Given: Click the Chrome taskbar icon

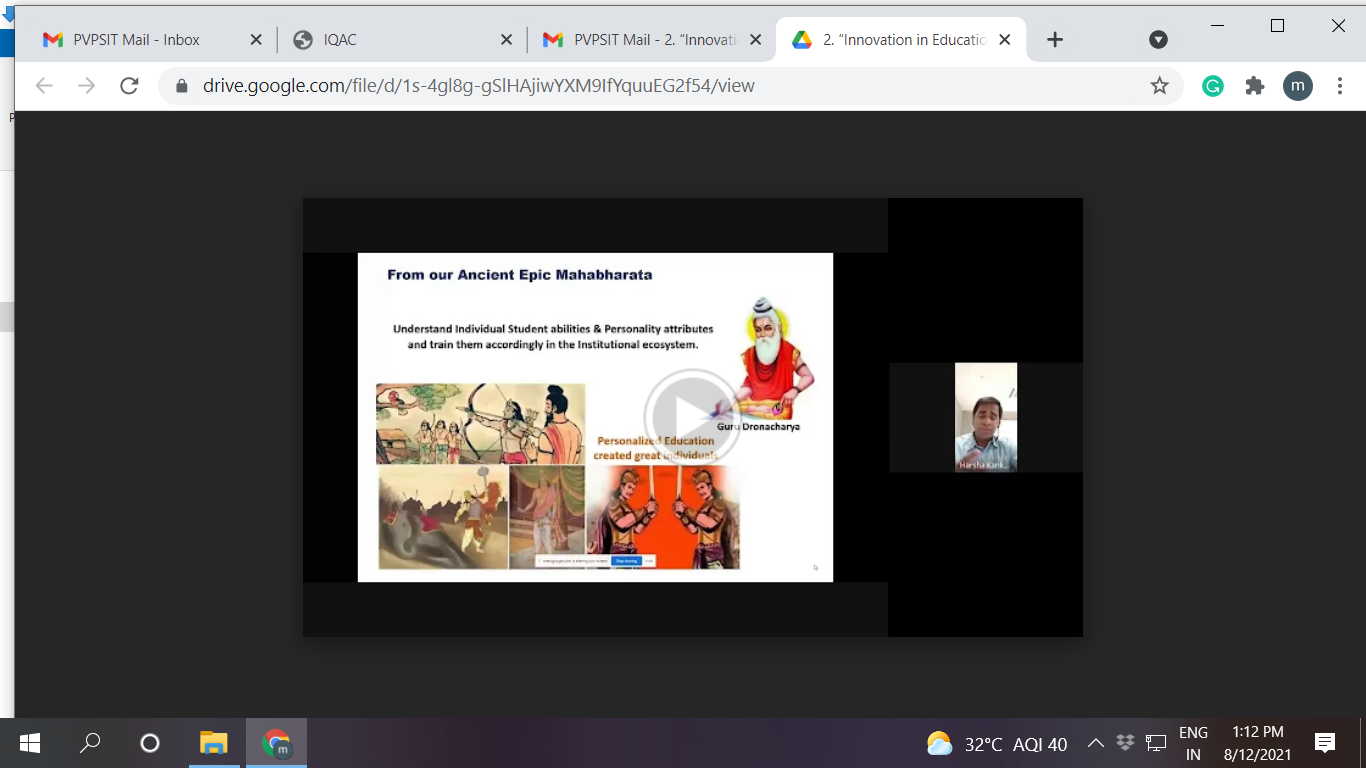Looking at the screenshot, I should tap(276, 743).
